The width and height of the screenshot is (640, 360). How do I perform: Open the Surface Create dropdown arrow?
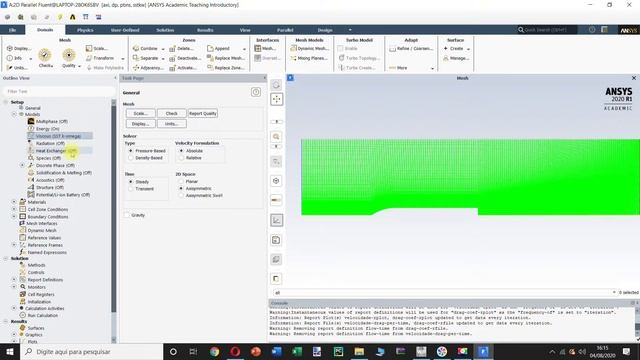pos(468,49)
